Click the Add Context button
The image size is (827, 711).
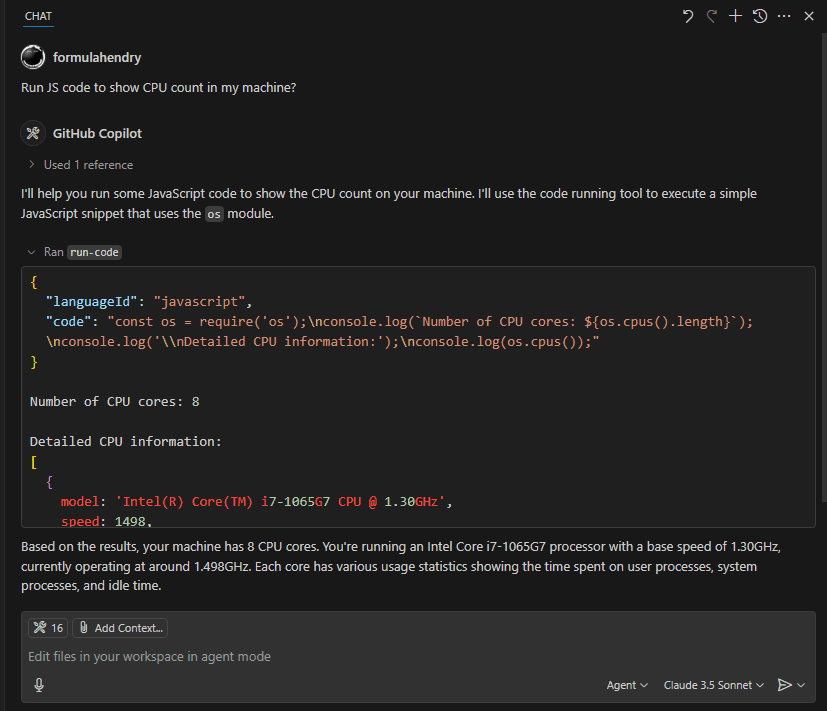[x=120, y=628]
